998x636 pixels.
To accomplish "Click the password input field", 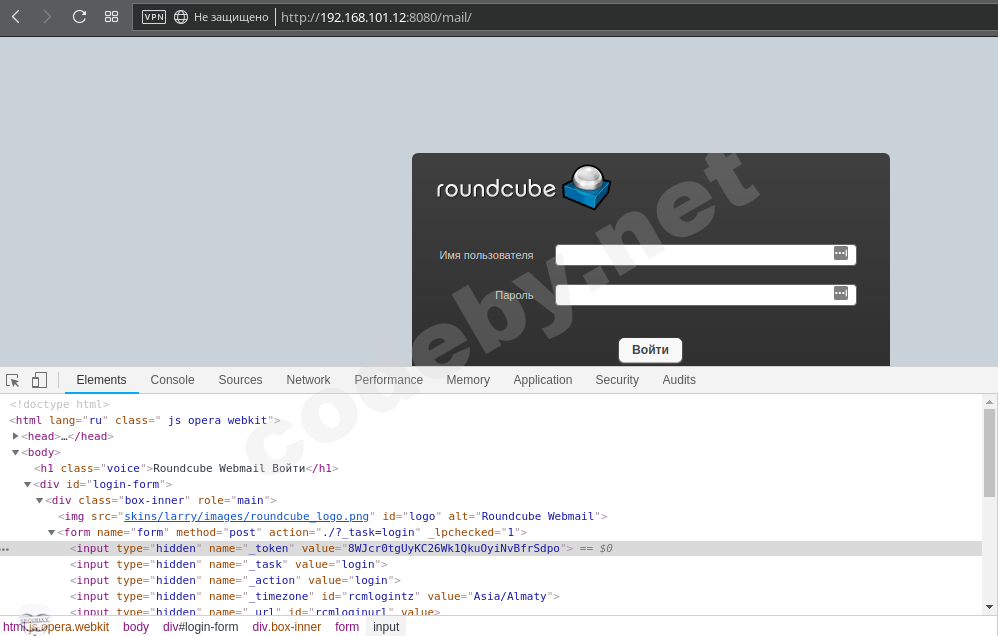I will 705,295.
